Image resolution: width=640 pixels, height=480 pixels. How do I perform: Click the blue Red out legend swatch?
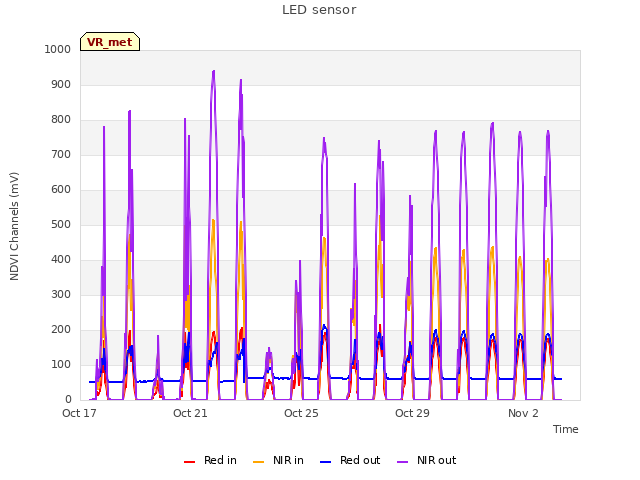click(x=325, y=462)
